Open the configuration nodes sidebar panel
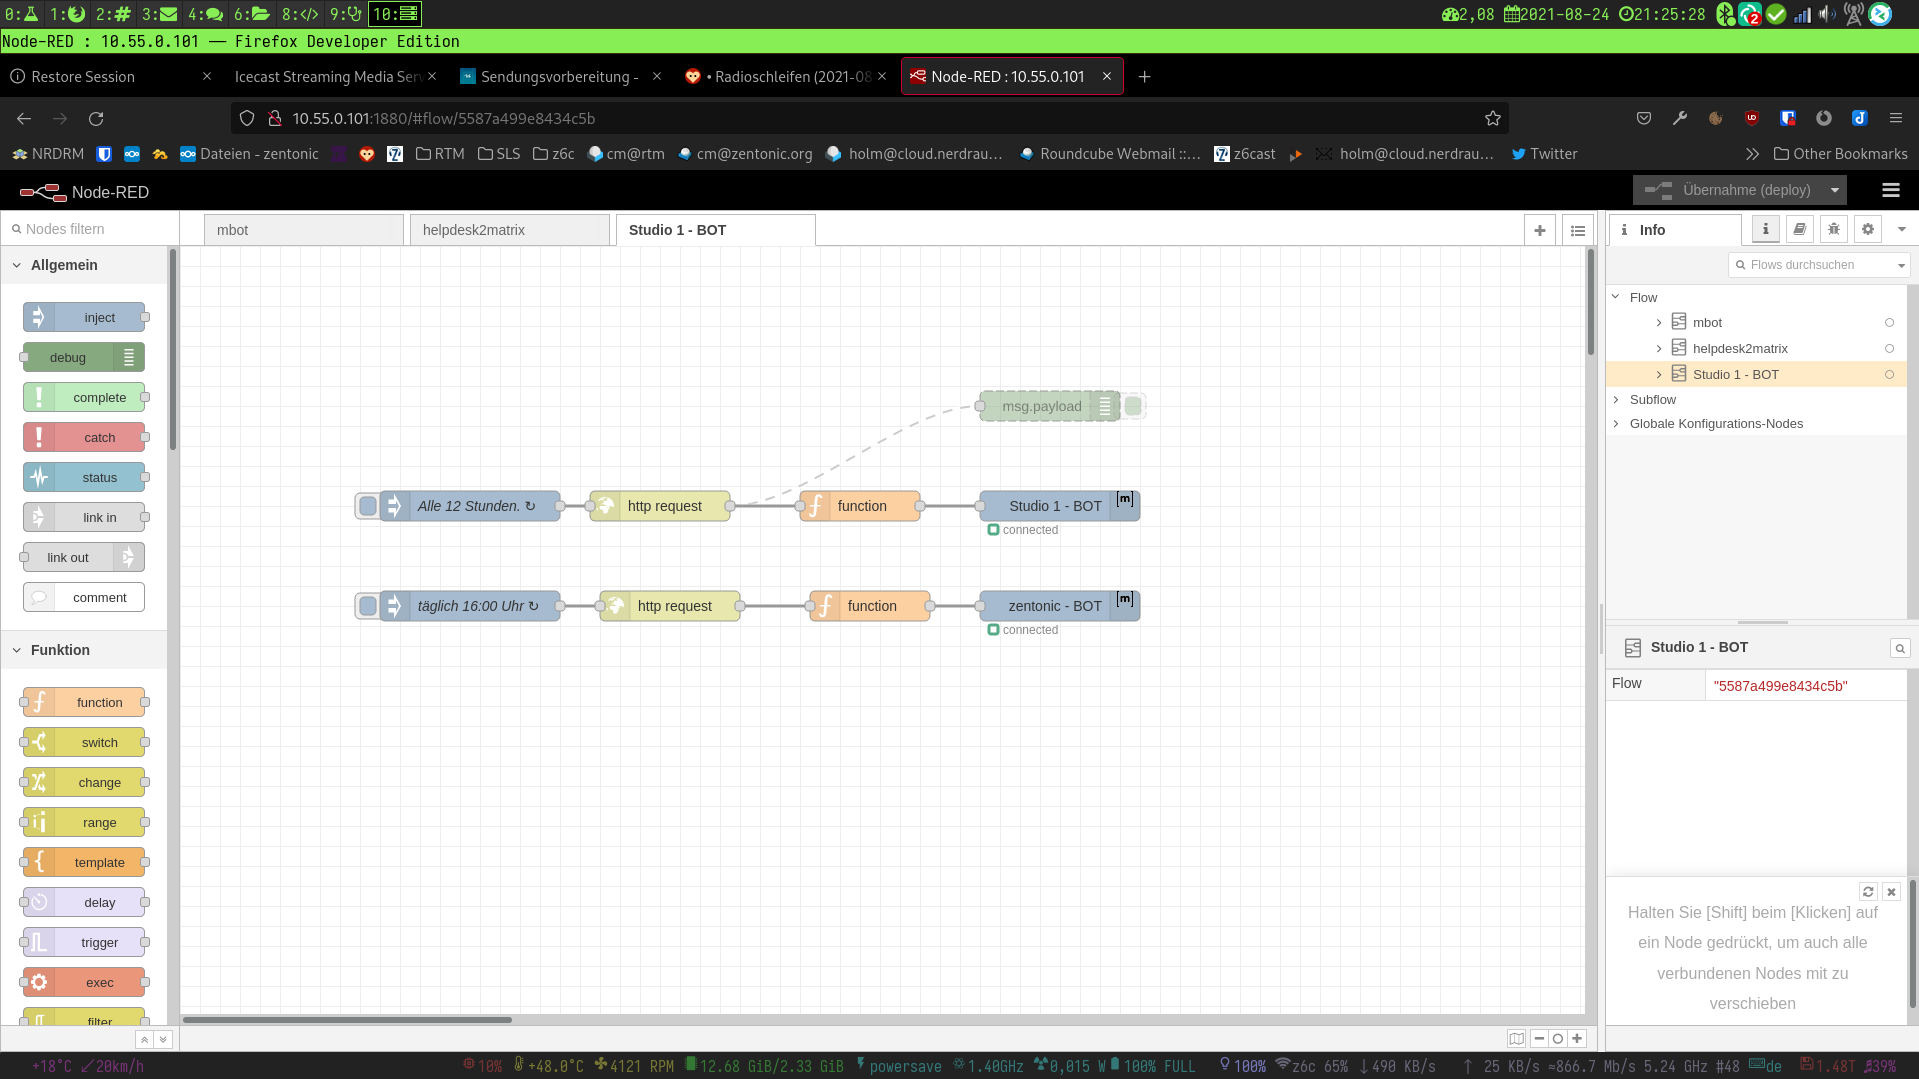 click(x=1868, y=229)
